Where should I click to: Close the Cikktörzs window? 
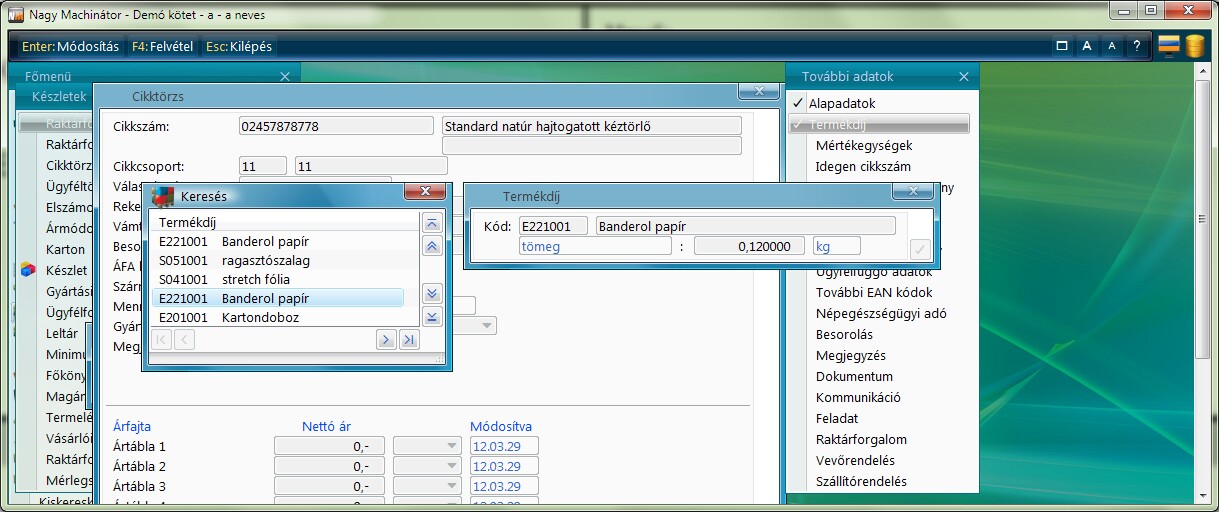759,91
